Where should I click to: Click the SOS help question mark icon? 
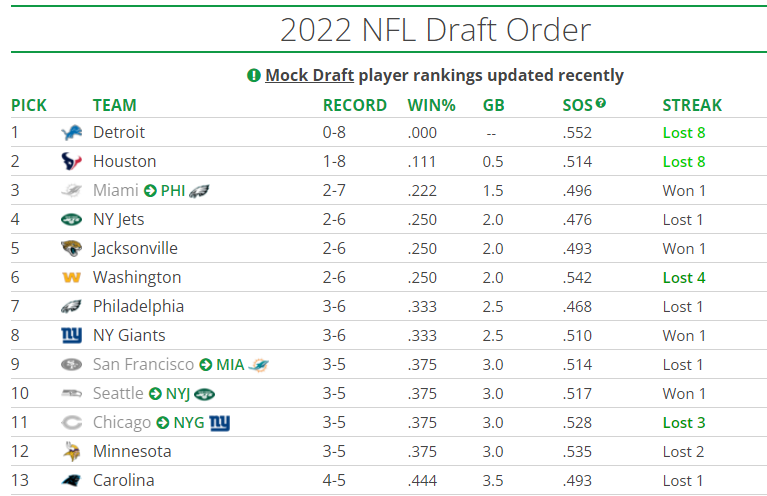[601, 103]
